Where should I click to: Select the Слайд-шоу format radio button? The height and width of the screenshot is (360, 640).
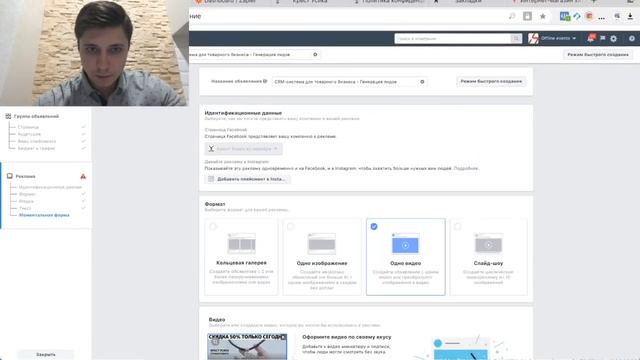(458, 227)
